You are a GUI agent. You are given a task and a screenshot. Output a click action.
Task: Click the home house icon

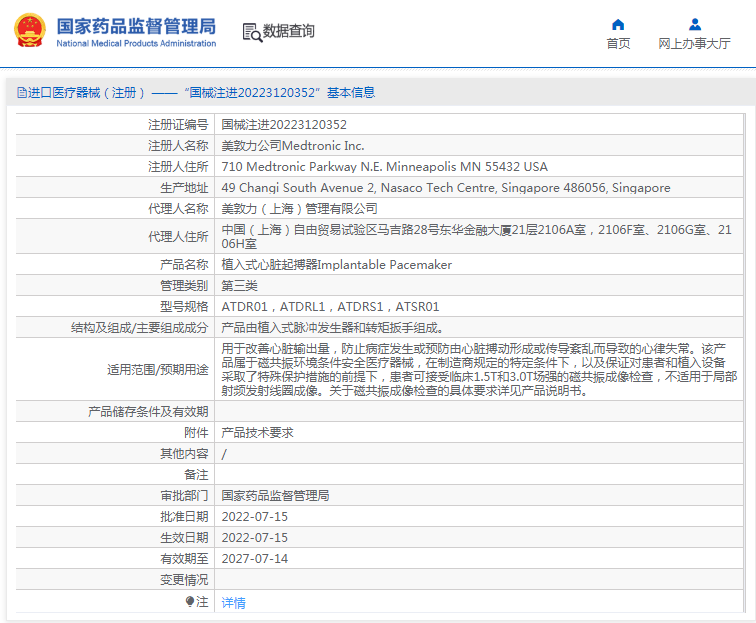(x=618, y=24)
